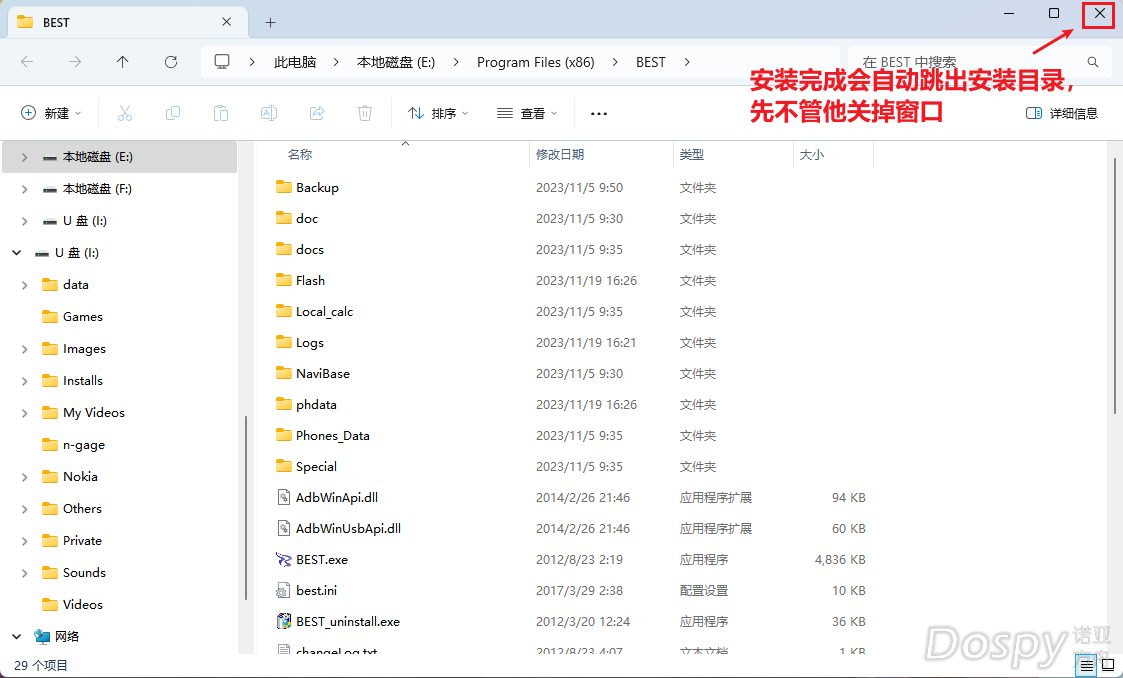Click the Back navigation arrow

(27, 62)
